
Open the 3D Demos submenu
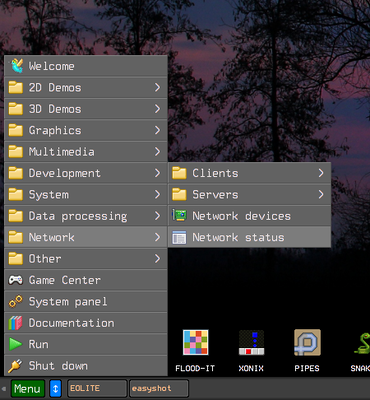86,109
